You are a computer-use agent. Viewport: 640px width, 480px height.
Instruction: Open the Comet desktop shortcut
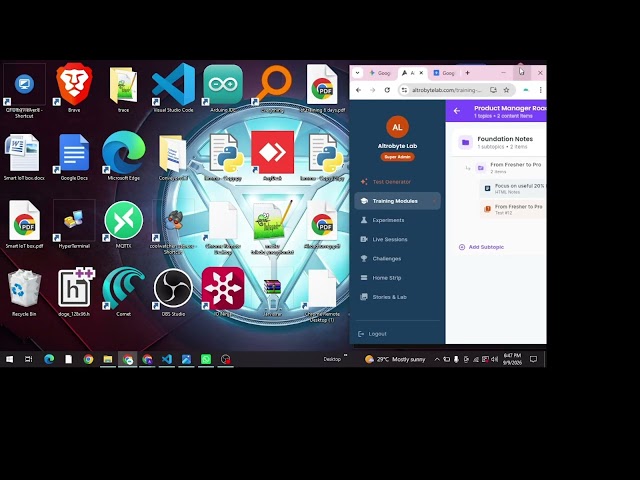pos(123,292)
